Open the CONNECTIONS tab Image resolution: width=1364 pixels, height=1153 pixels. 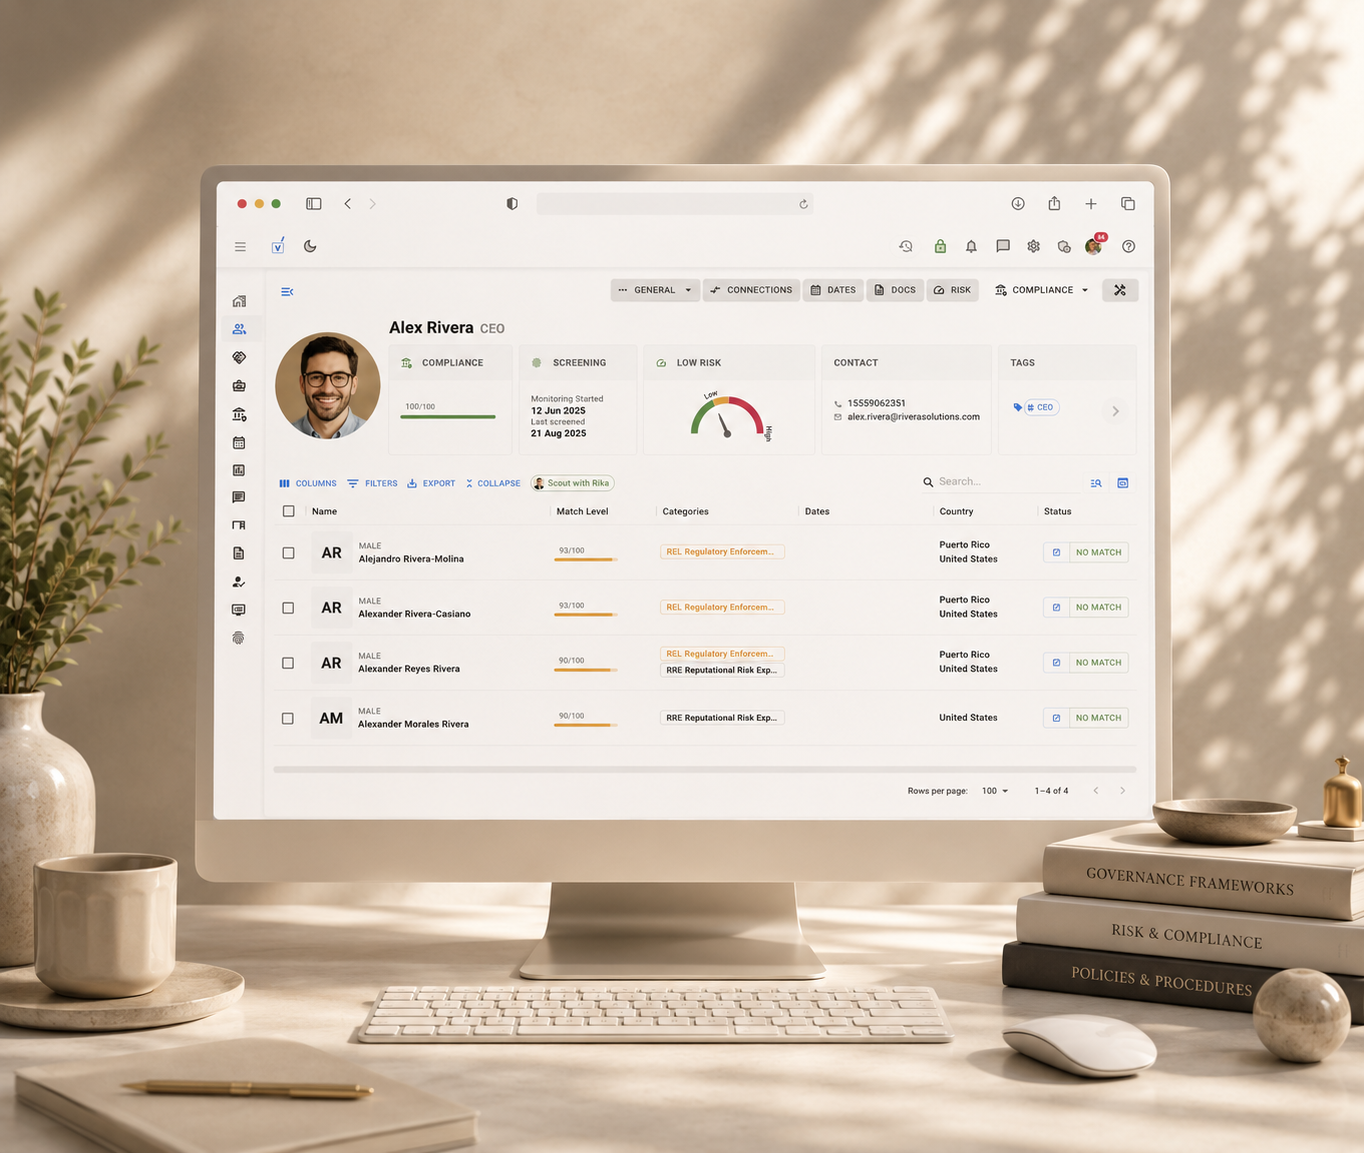(x=751, y=290)
